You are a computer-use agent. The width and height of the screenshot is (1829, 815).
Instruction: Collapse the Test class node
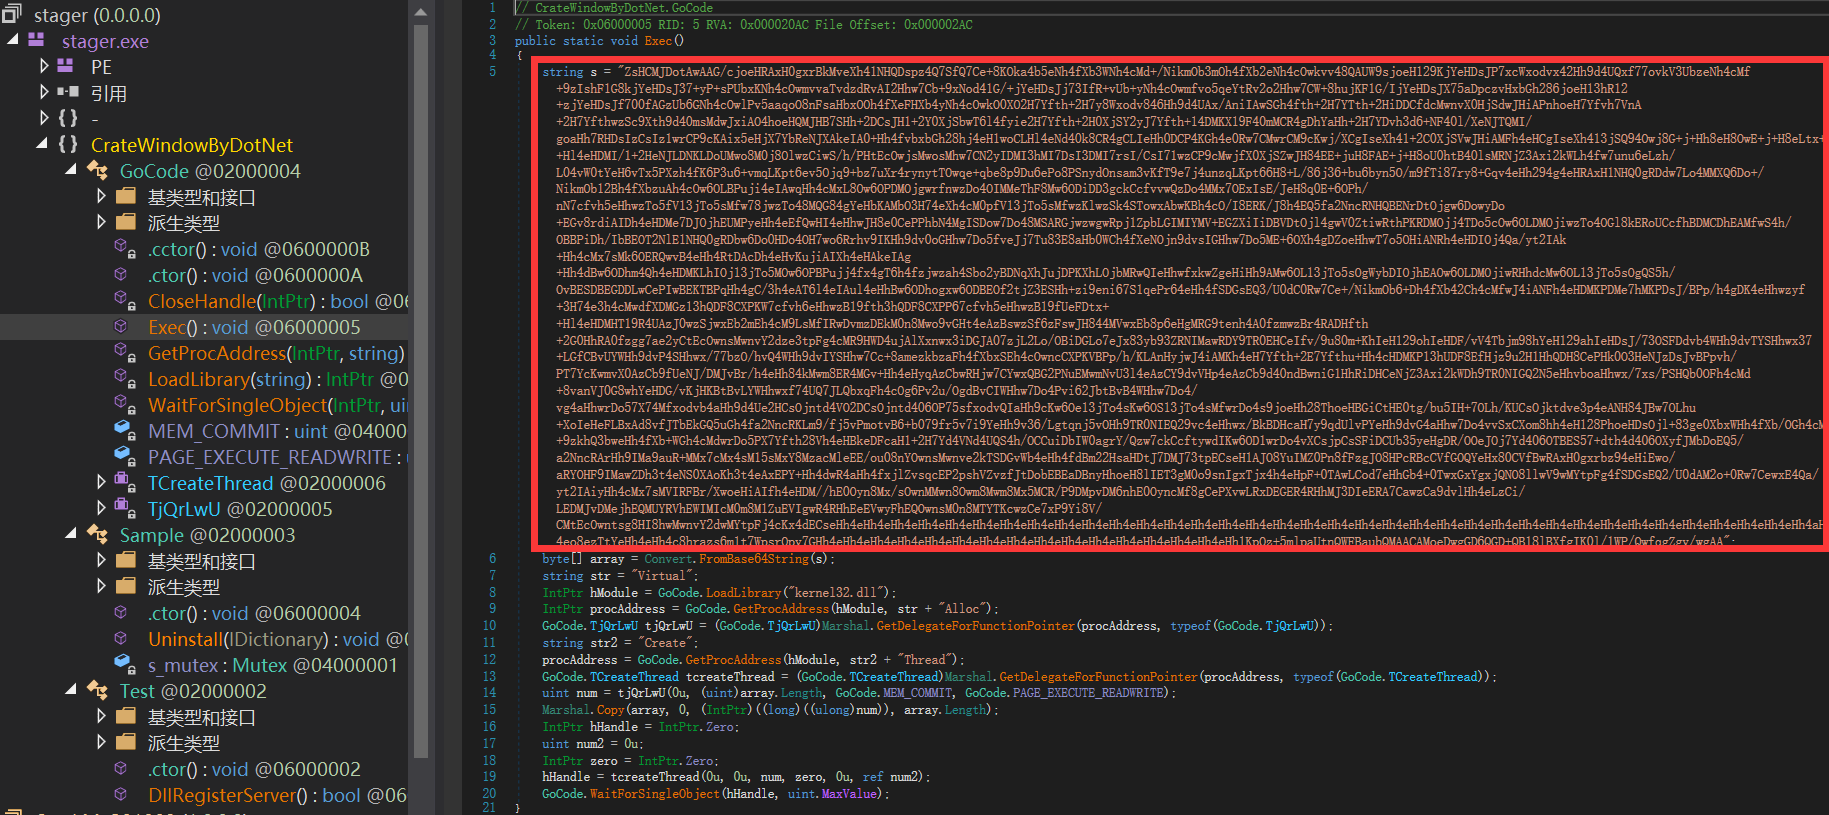[x=71, y=690]
